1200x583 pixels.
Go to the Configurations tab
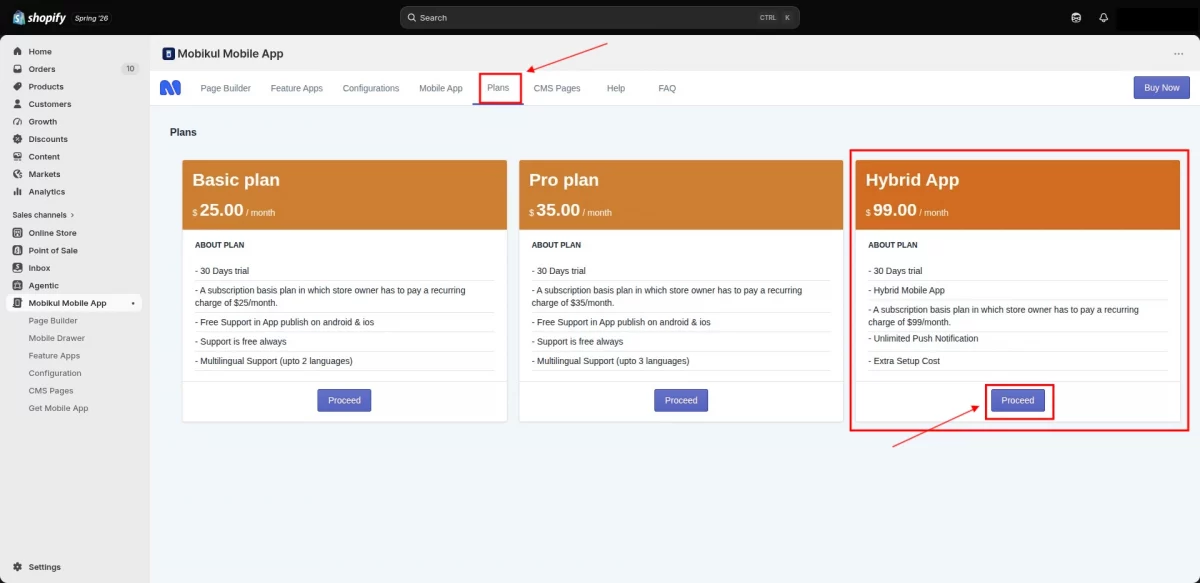[x=371, y=88]
